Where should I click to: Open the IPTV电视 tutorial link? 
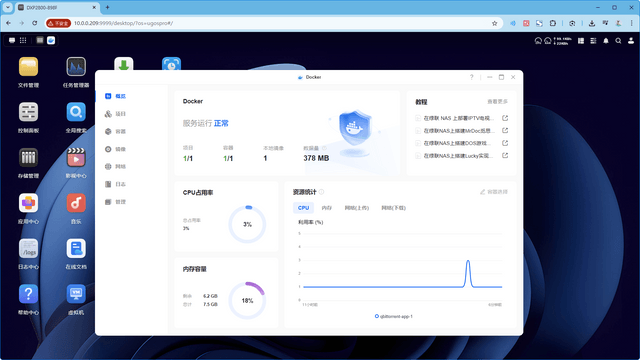459,118
